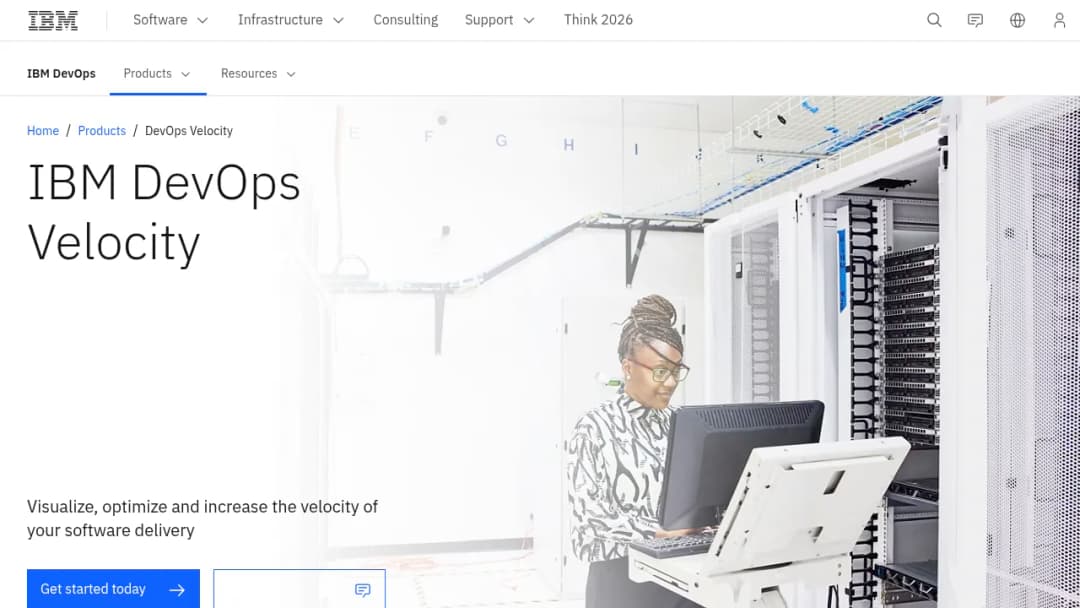
Task: Expand the Infrastructure menu
Action: (x=291, y=20)
